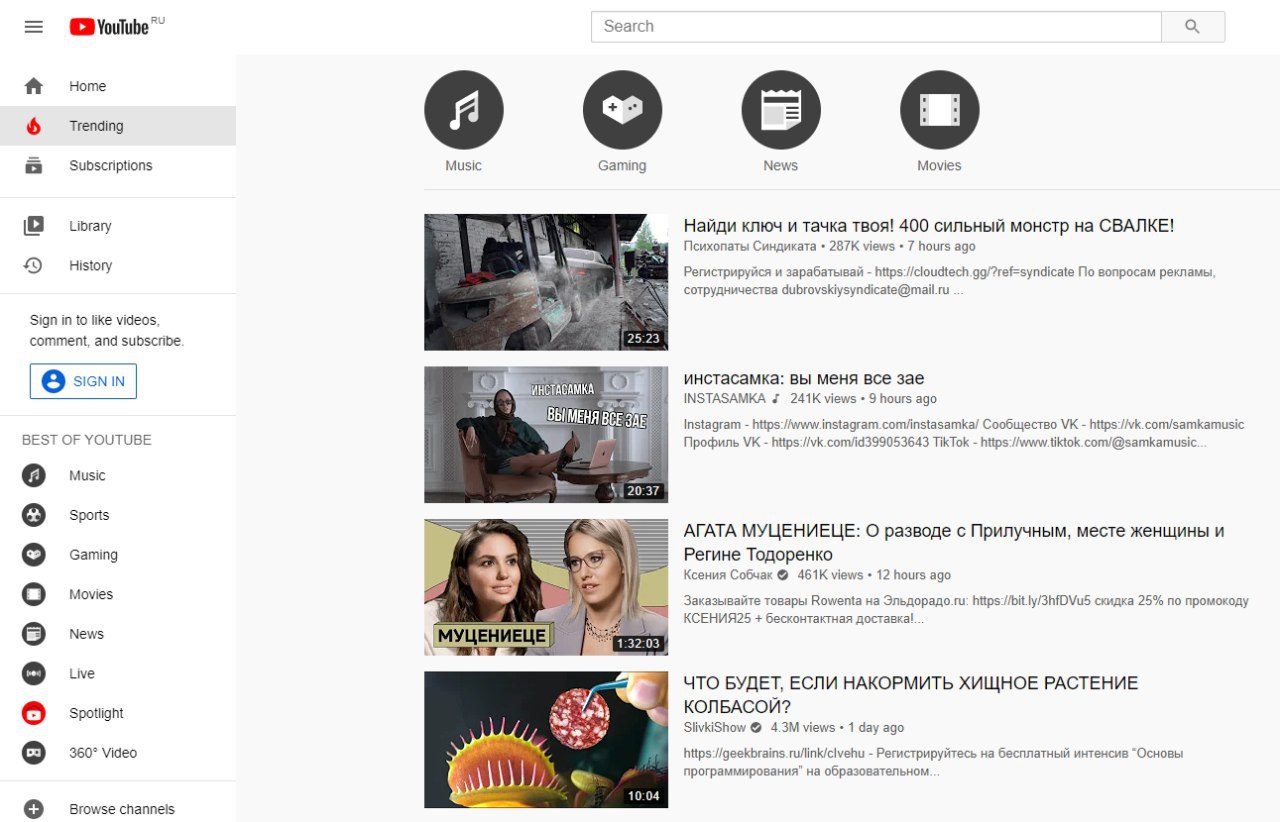This screenshot has width=1280, height=822.
Task: Click the History clock icon
Action: click(34, 265)
